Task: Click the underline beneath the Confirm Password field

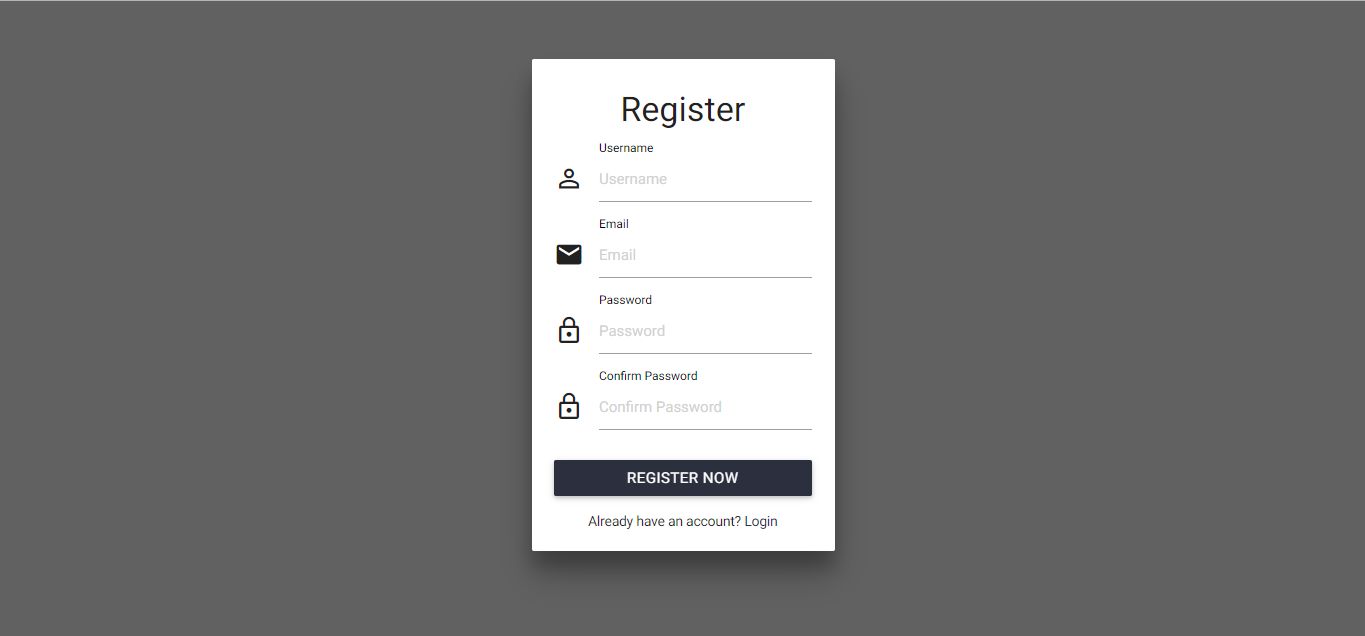Action: [705, 429]
